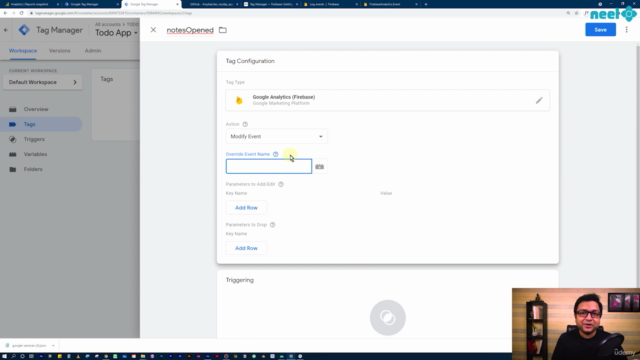
Task: Switch to Workspace tab
Action: 23,51
